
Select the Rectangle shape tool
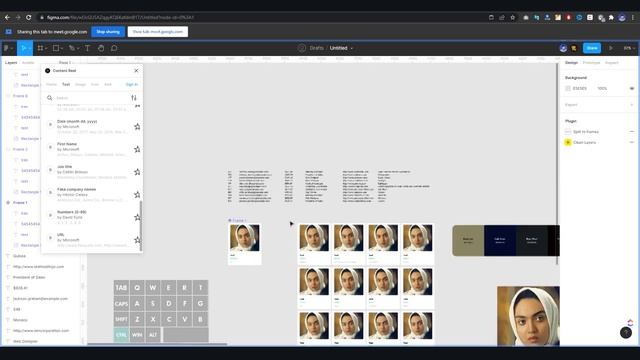(56, 48)
